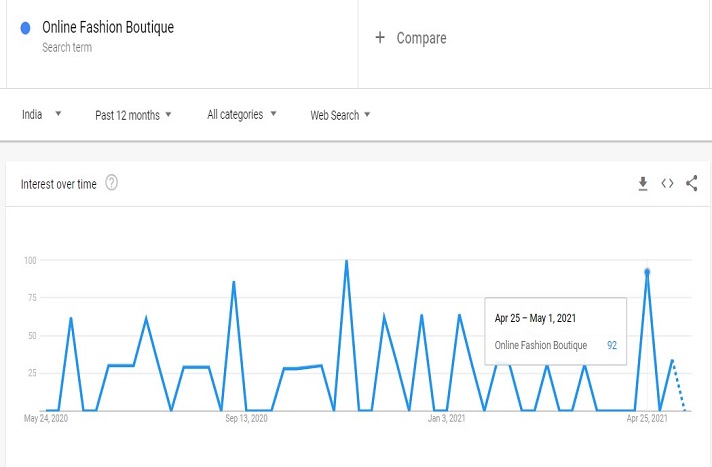Download the interest over time data
This screenshot has height=467, width=712.
643,183
